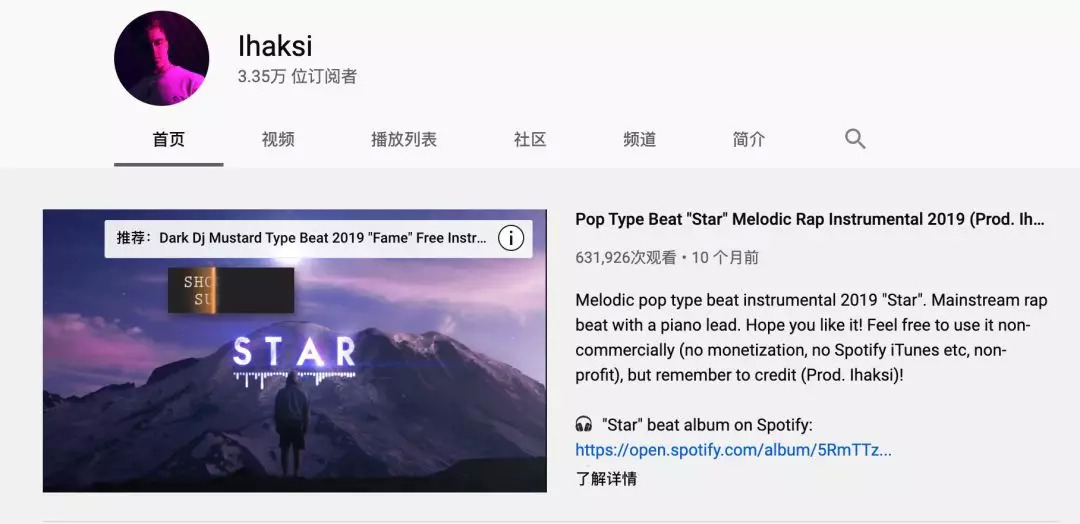The image size is (1080, 524).
Task: Play the STAR featured video thumbnail
Action: click(294, 350)
